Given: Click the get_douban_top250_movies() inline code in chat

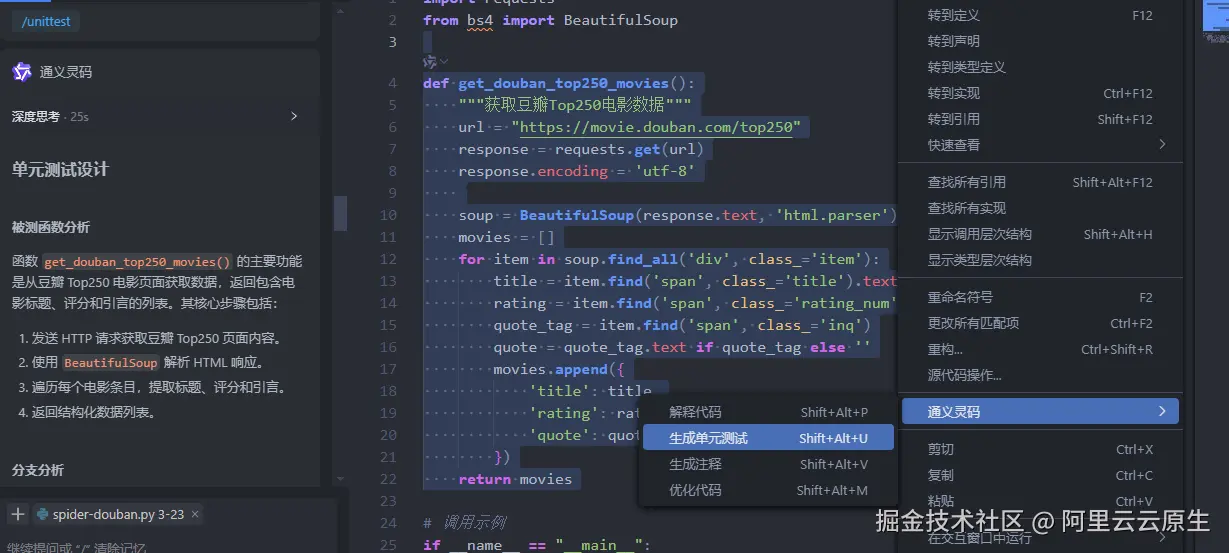Looking at the screenshot, I should pyautogui.click(x=137, y=262).
